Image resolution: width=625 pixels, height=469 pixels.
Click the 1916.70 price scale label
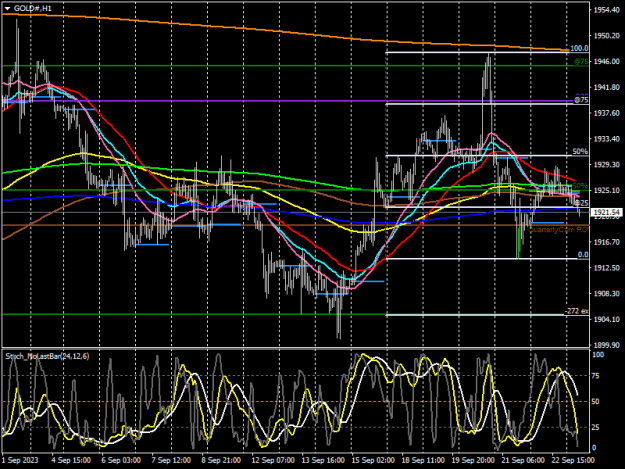point(606,242)
